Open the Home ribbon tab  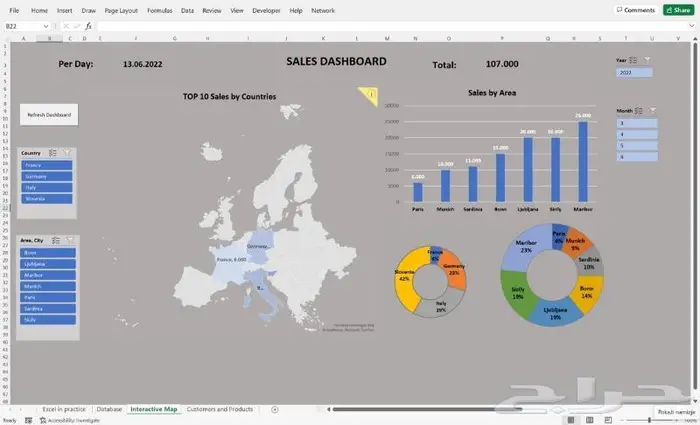click(39, 10)
